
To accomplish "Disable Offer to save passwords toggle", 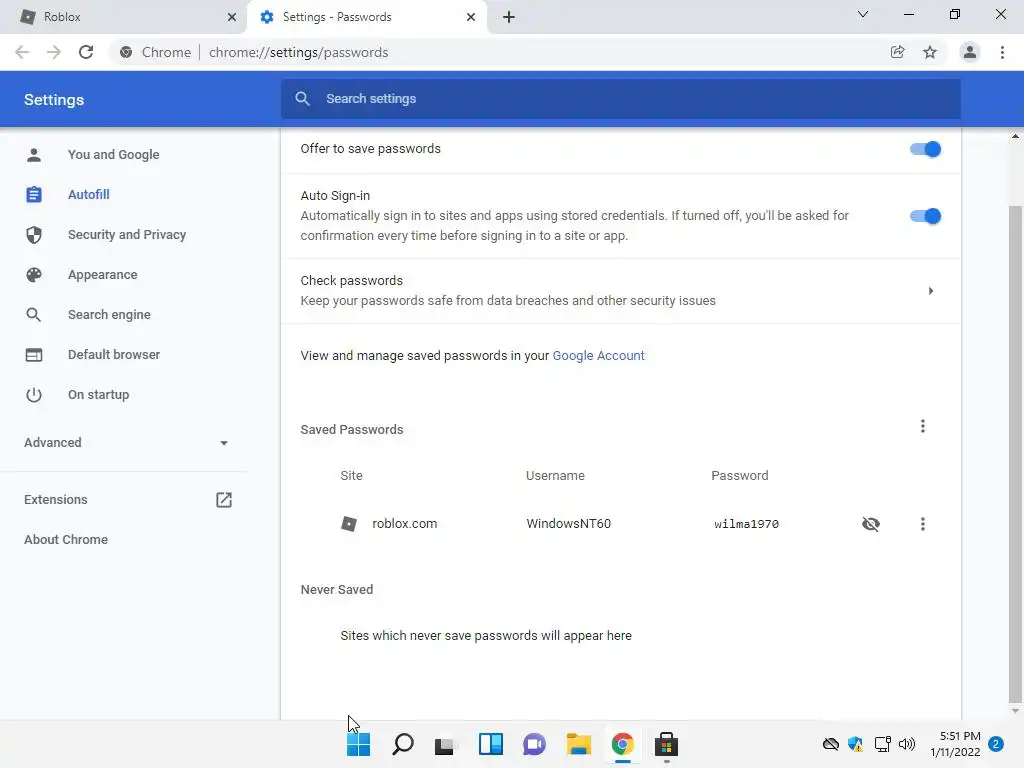I will (925, 149).
